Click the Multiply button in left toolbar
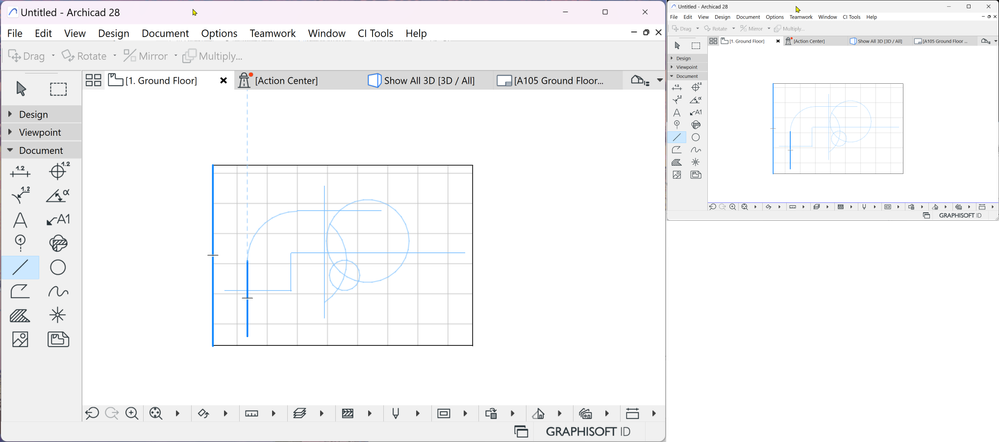 tap(212, 56)
